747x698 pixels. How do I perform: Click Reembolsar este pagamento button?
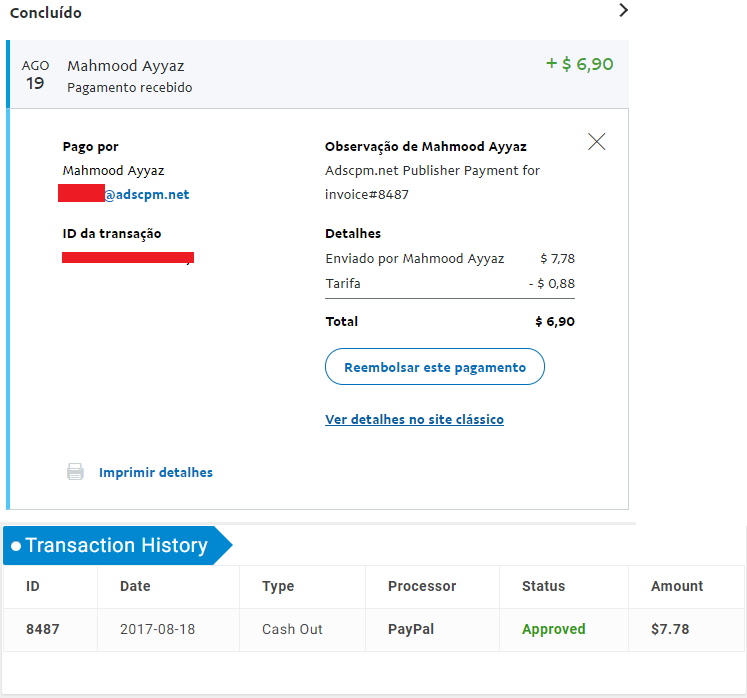(x=434, y=367)
